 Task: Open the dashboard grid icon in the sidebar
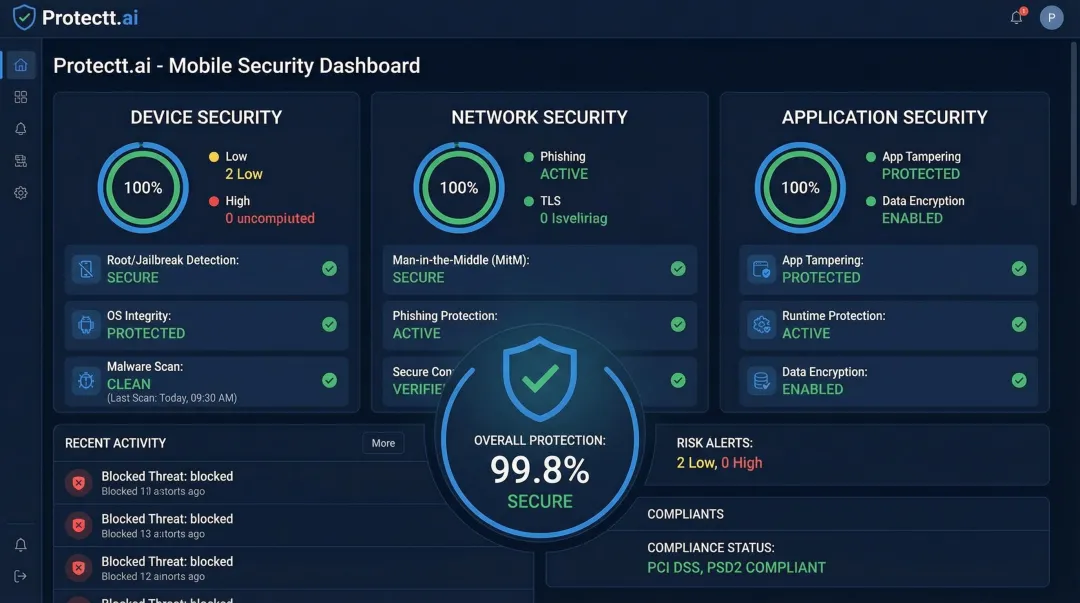20,96
